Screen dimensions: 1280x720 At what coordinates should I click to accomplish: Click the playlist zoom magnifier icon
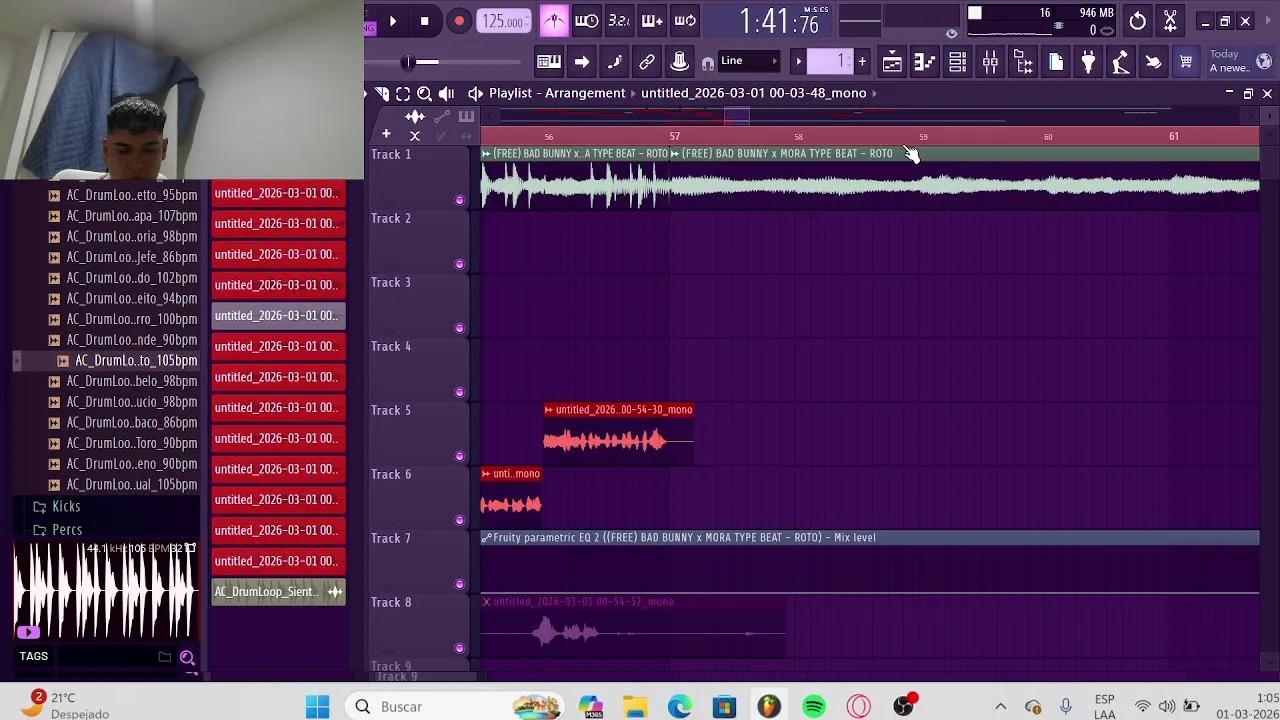click(424, 93)
